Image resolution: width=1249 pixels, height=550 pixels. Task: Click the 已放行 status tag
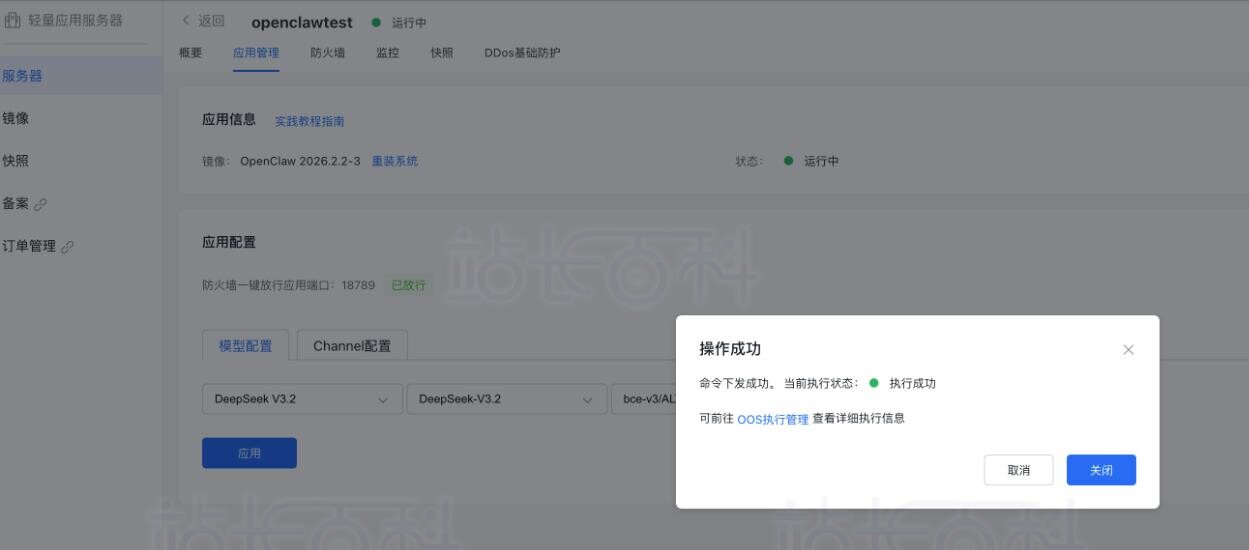click(x=408, y=285)
